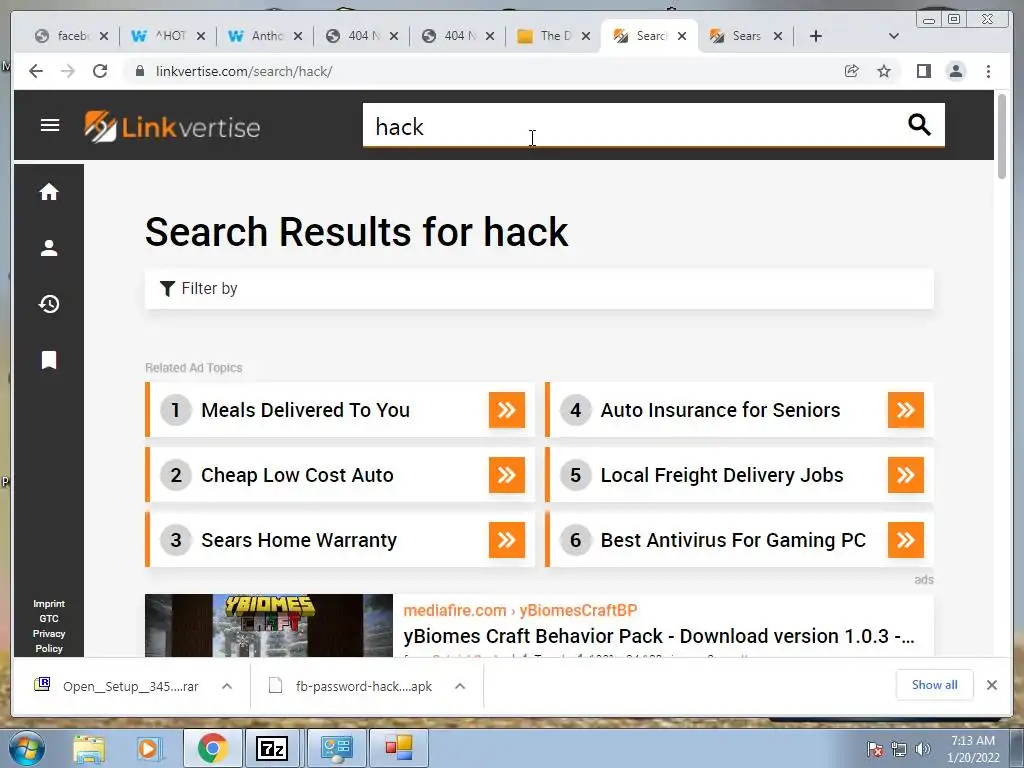The height and width of the screenshot is (768, 1024).
Task: Open Sears Home Warranty arrow button
Action: 507,540
